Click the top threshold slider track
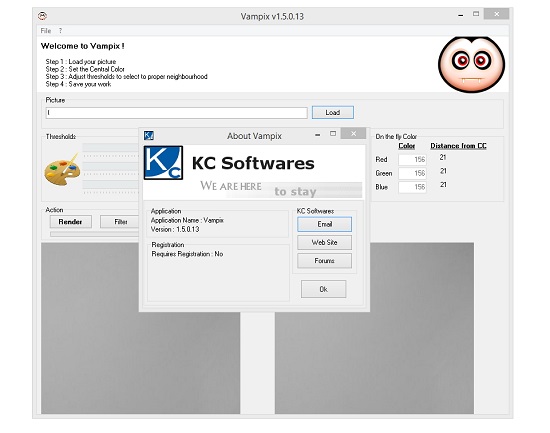The height and width of the screenshot is (433, 550). tap(111, 147)
